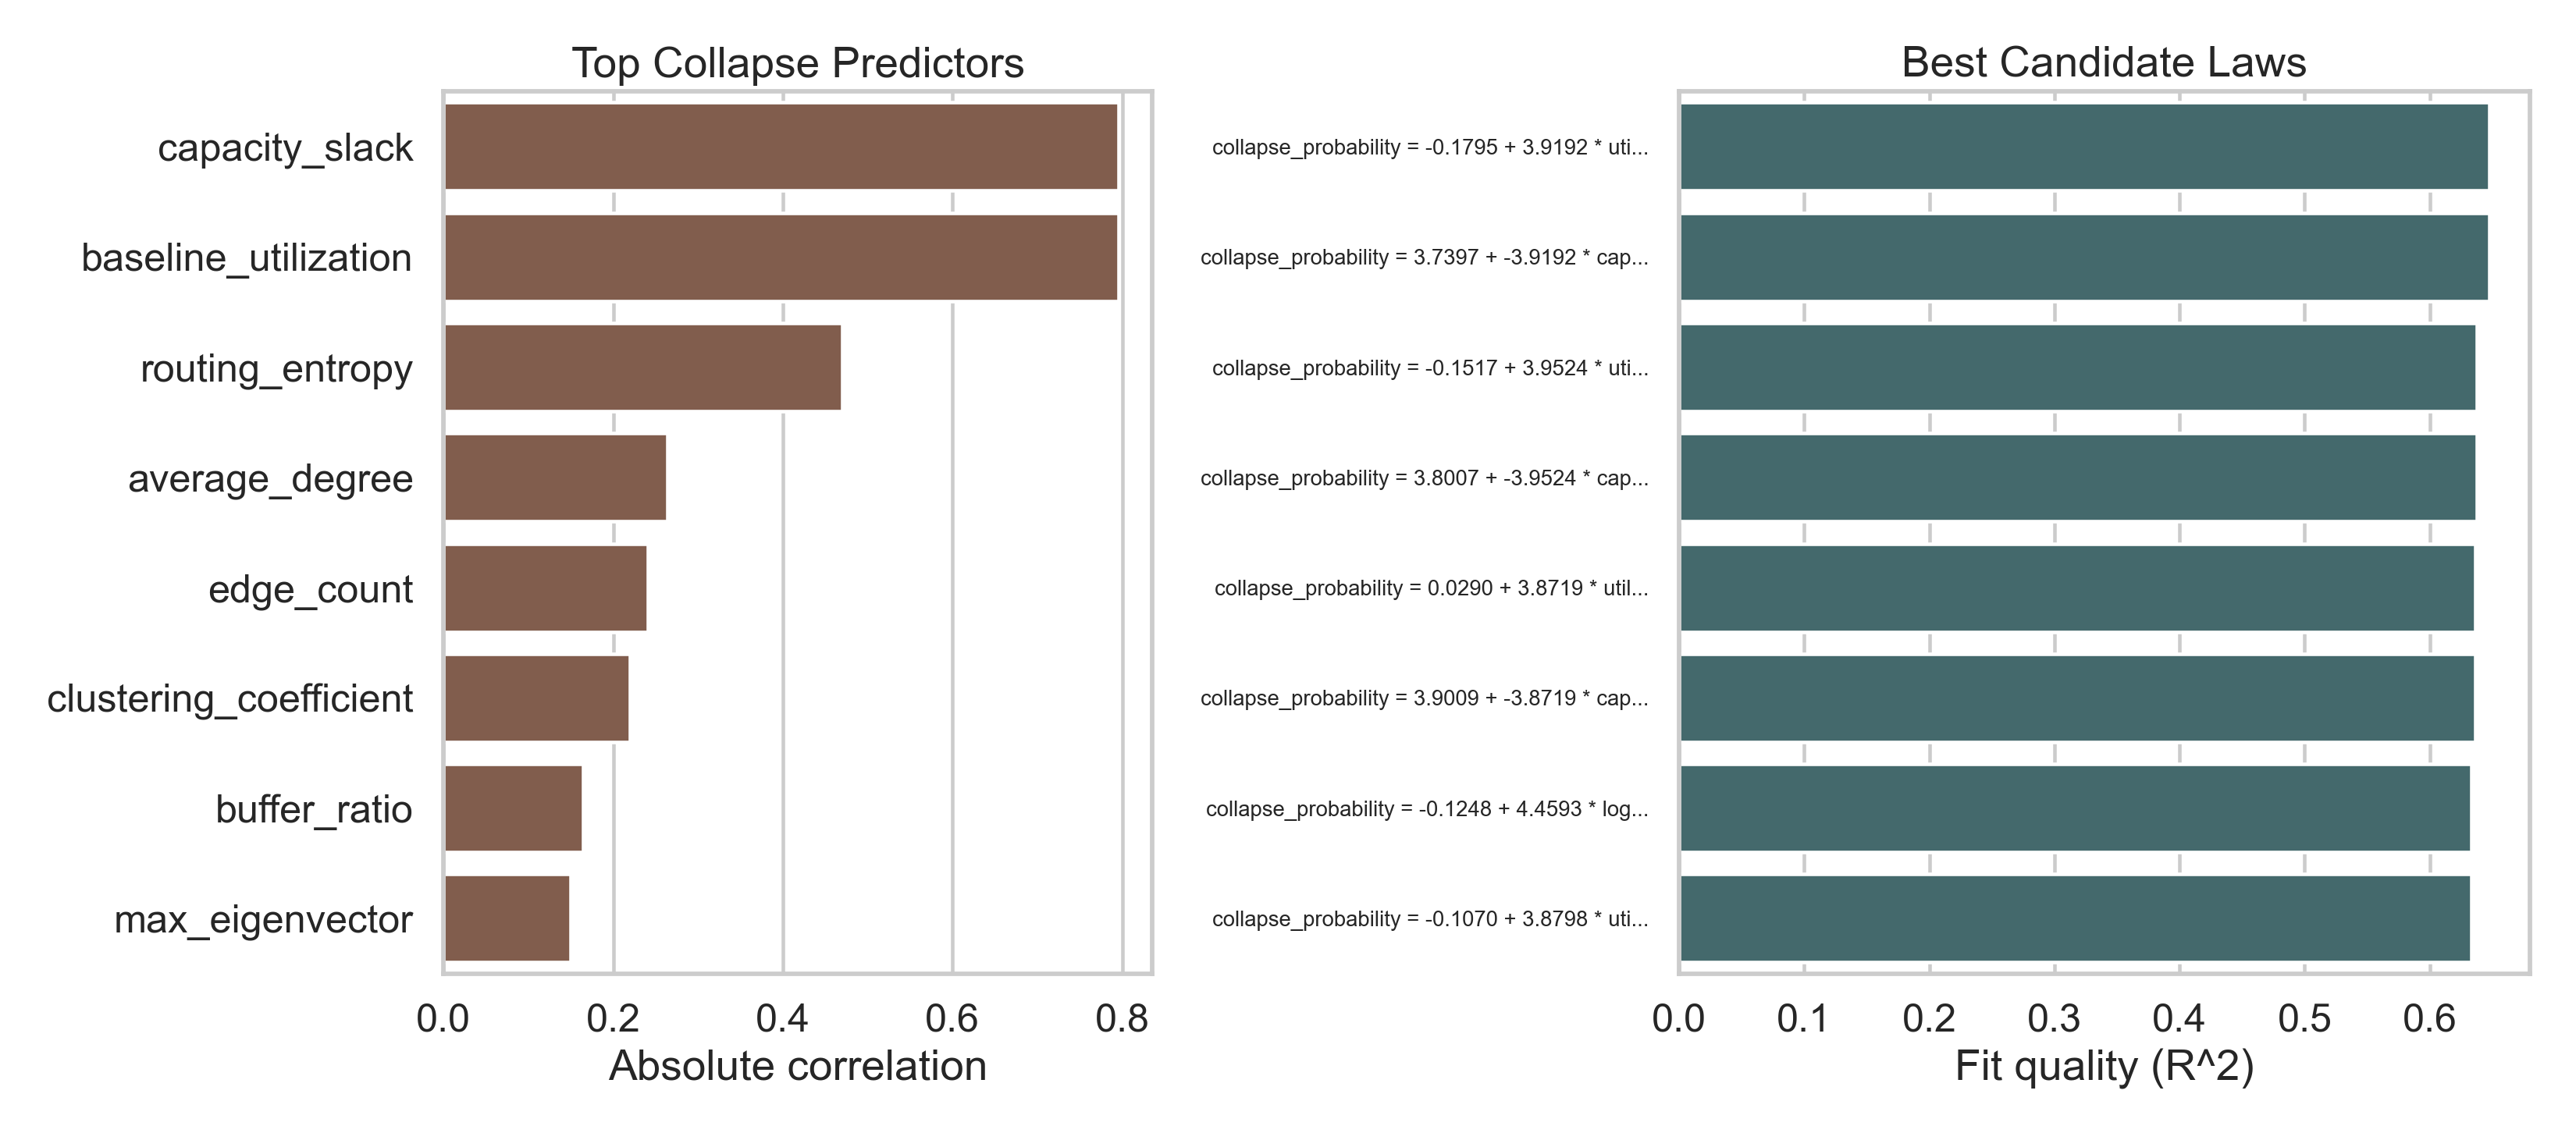Select the bar for law 3.7397 + -3.9192
The height and width of the screenshot is (1133, 2576).
coord(2083,257)
